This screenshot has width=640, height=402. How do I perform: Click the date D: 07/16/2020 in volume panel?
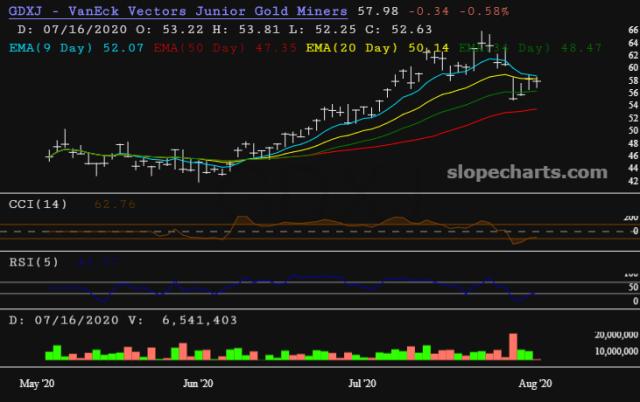click(64, 320)
